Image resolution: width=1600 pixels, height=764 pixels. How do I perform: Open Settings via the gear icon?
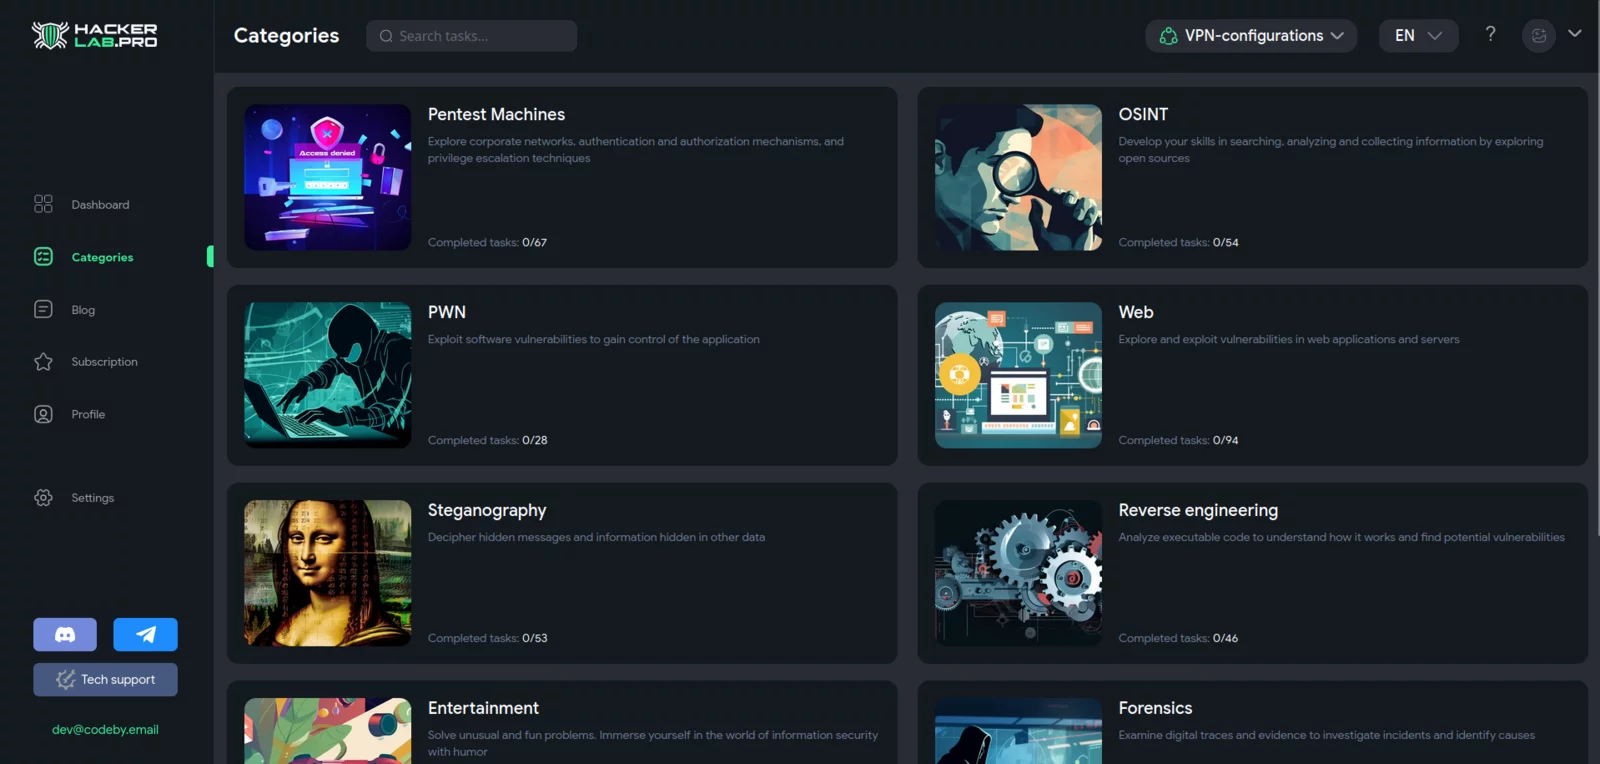point(43,498)
